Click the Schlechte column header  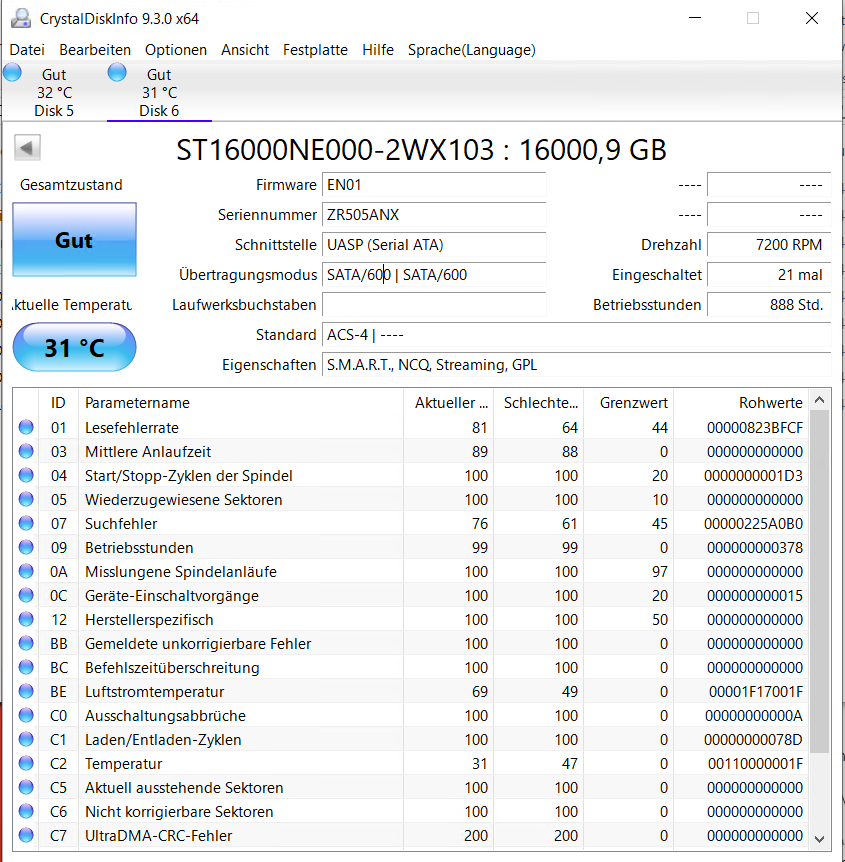(x=539, y=402)
